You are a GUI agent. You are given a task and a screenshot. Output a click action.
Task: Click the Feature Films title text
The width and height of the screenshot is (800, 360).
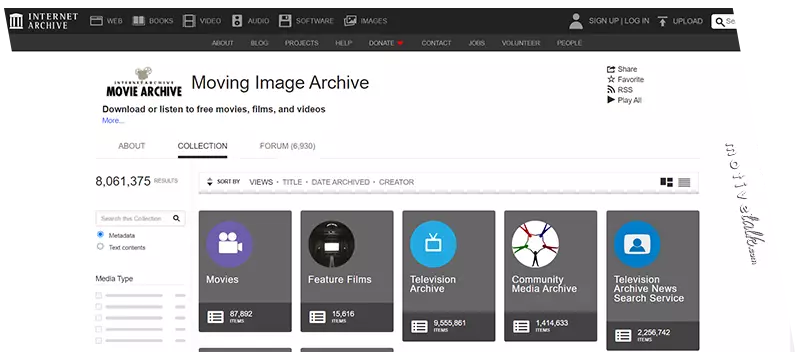coord(340,279)
